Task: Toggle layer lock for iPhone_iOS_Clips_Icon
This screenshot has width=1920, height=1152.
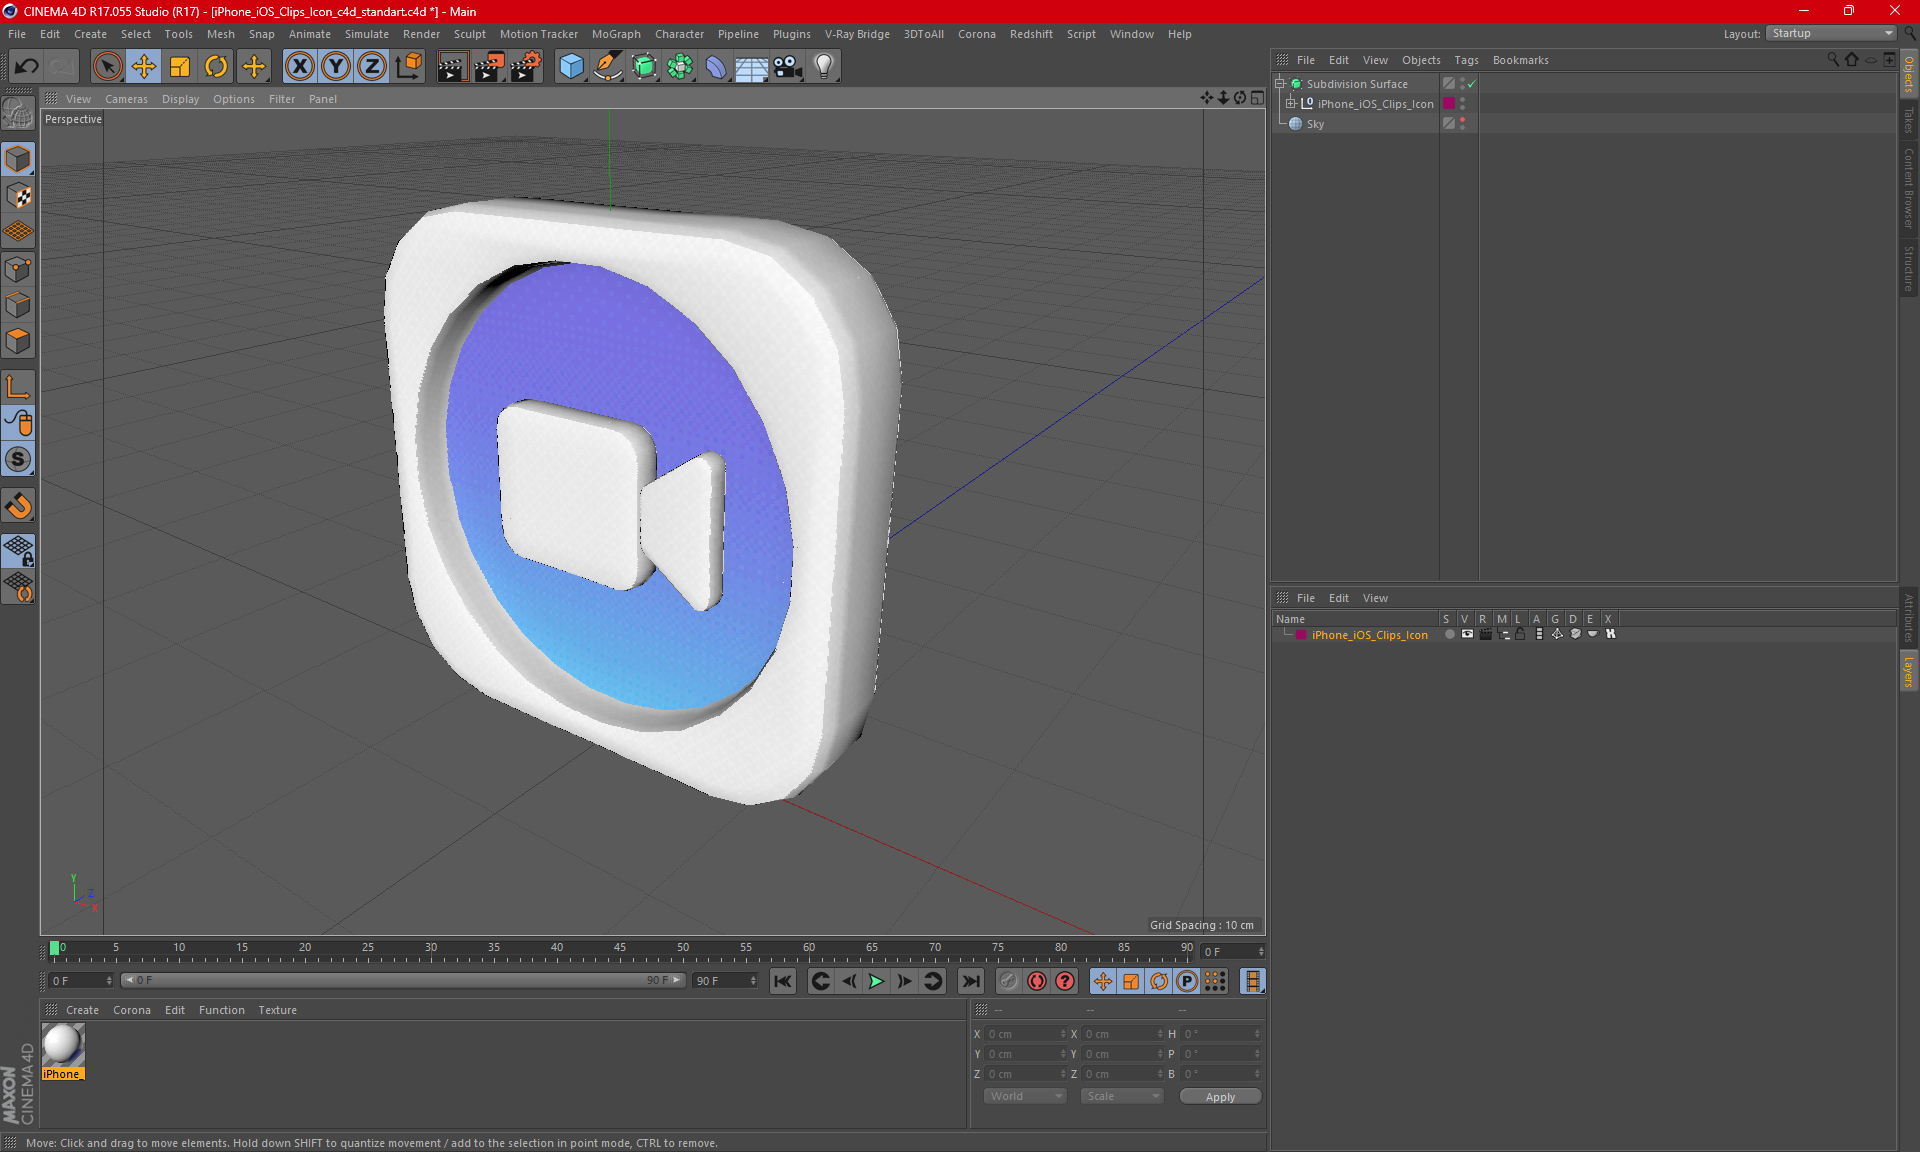Action: [x=1520, y=634]
